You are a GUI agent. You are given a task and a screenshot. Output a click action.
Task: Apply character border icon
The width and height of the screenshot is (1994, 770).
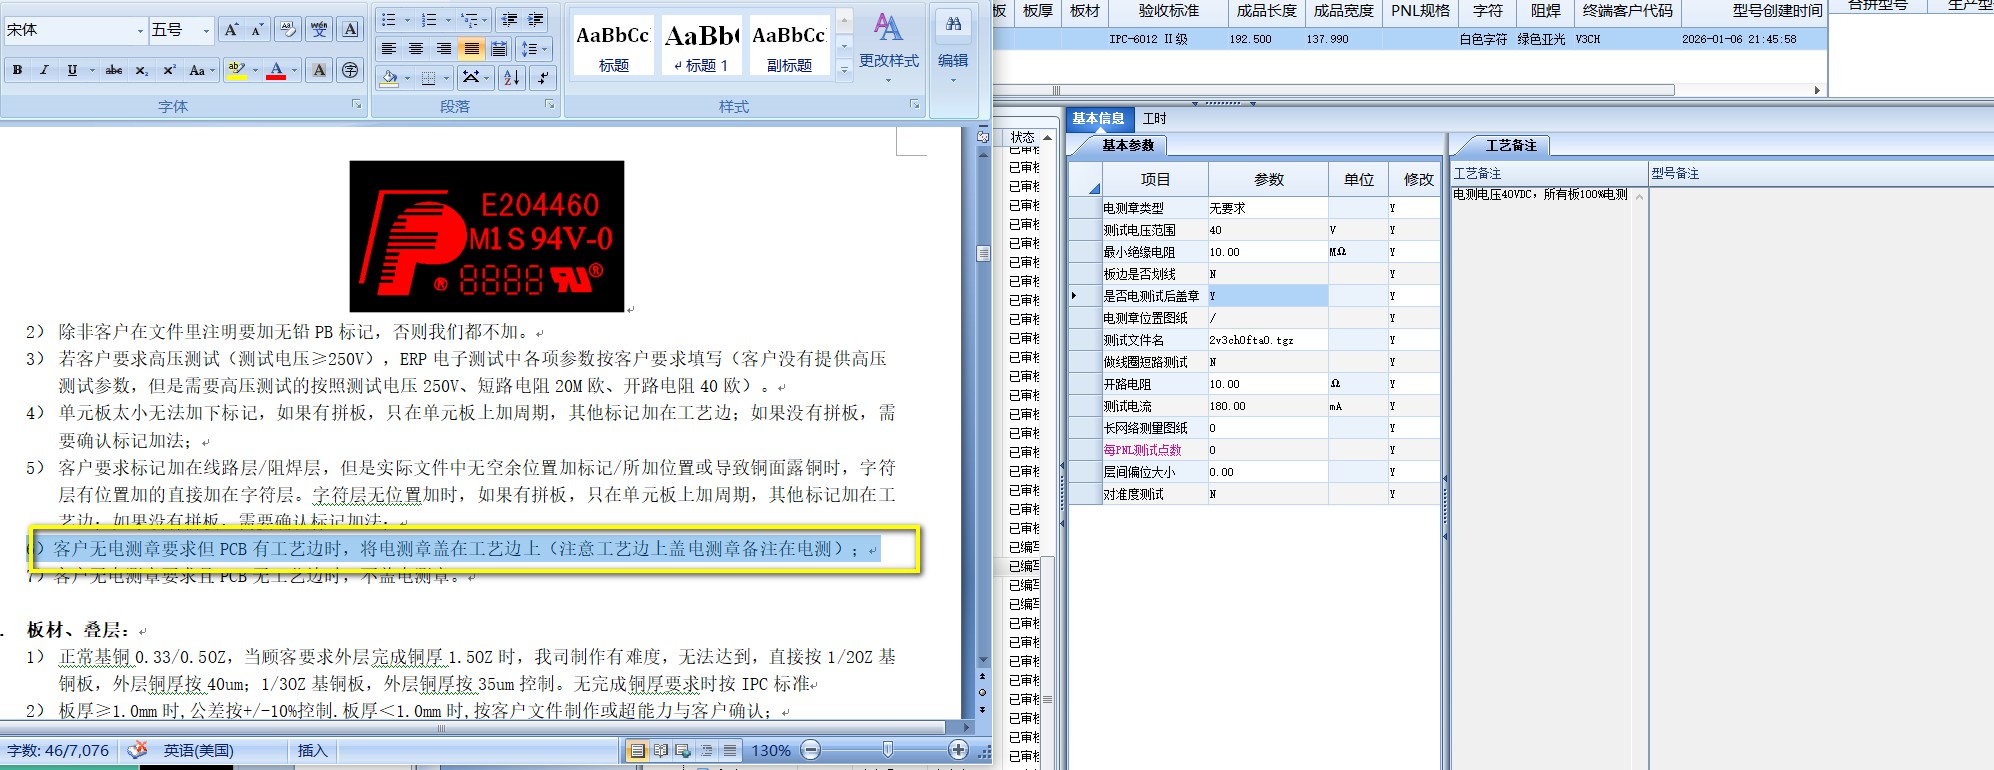pyautogui.click(x=350, y=30)
